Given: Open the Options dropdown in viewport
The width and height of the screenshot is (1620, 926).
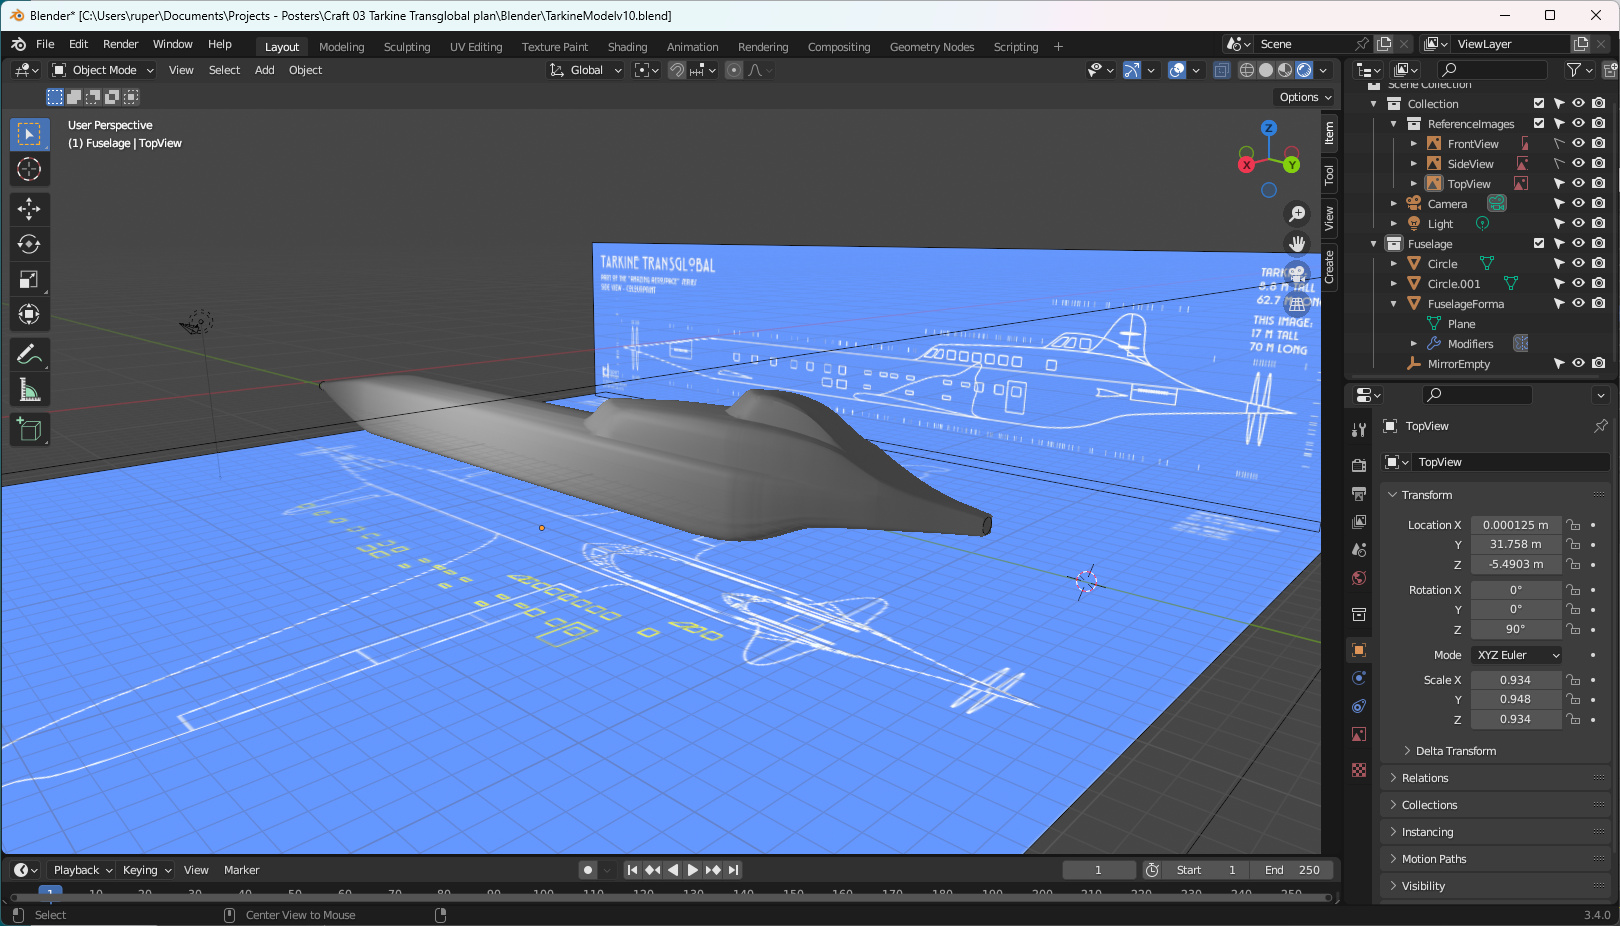Looking at the screenshot, I should (x=1305, y=97).
